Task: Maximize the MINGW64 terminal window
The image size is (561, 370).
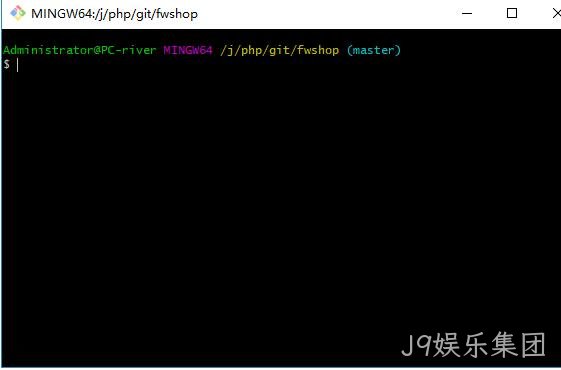Action: pyautogui.click(x=512, y=13)
